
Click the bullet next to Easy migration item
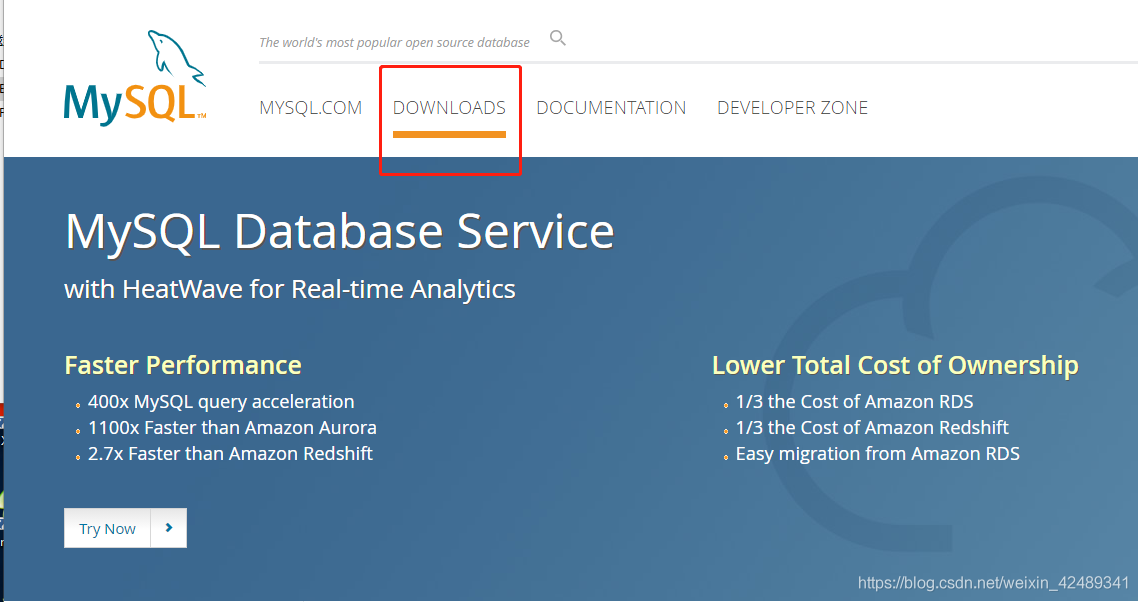pyautogui.click(x=726, y=456)
